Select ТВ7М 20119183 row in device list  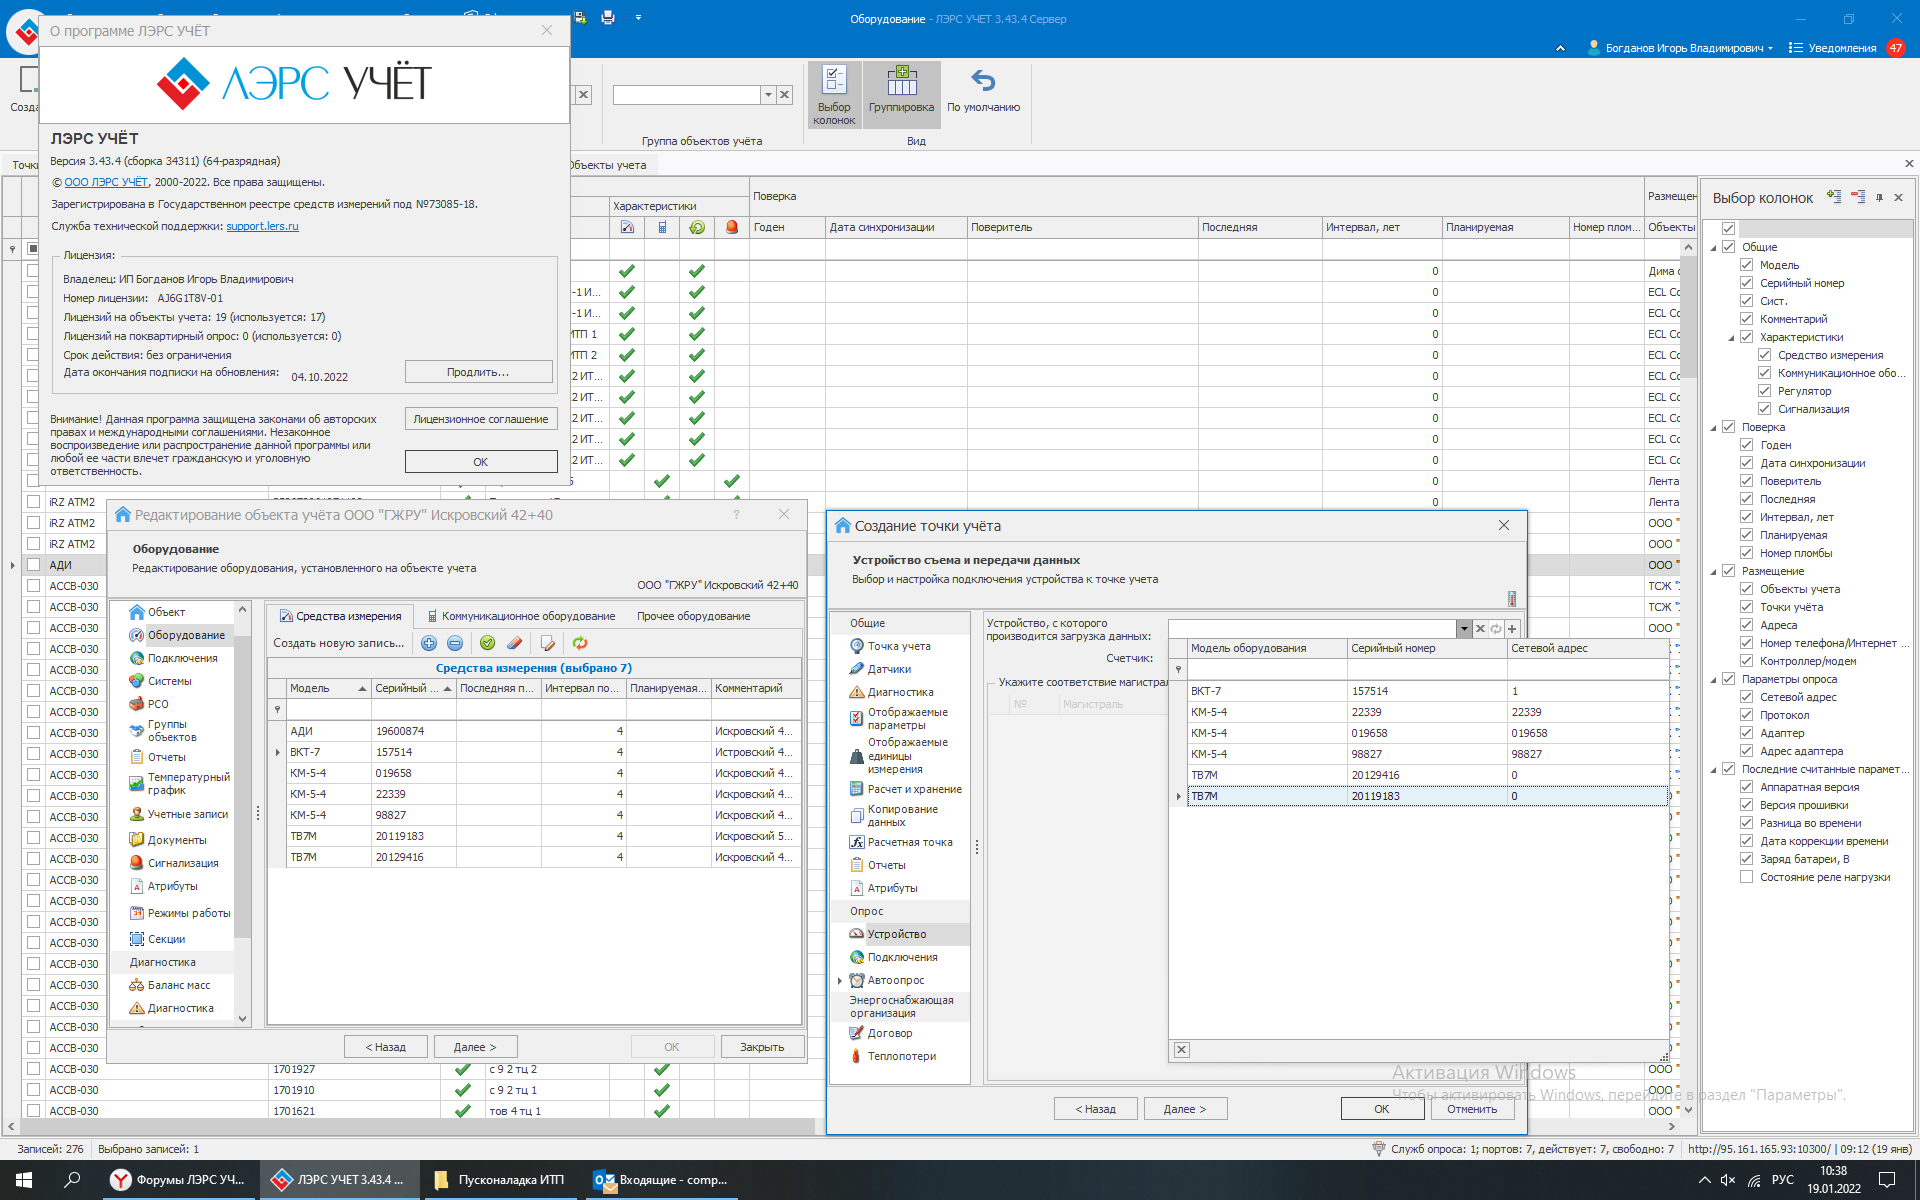coord(1427,796)
